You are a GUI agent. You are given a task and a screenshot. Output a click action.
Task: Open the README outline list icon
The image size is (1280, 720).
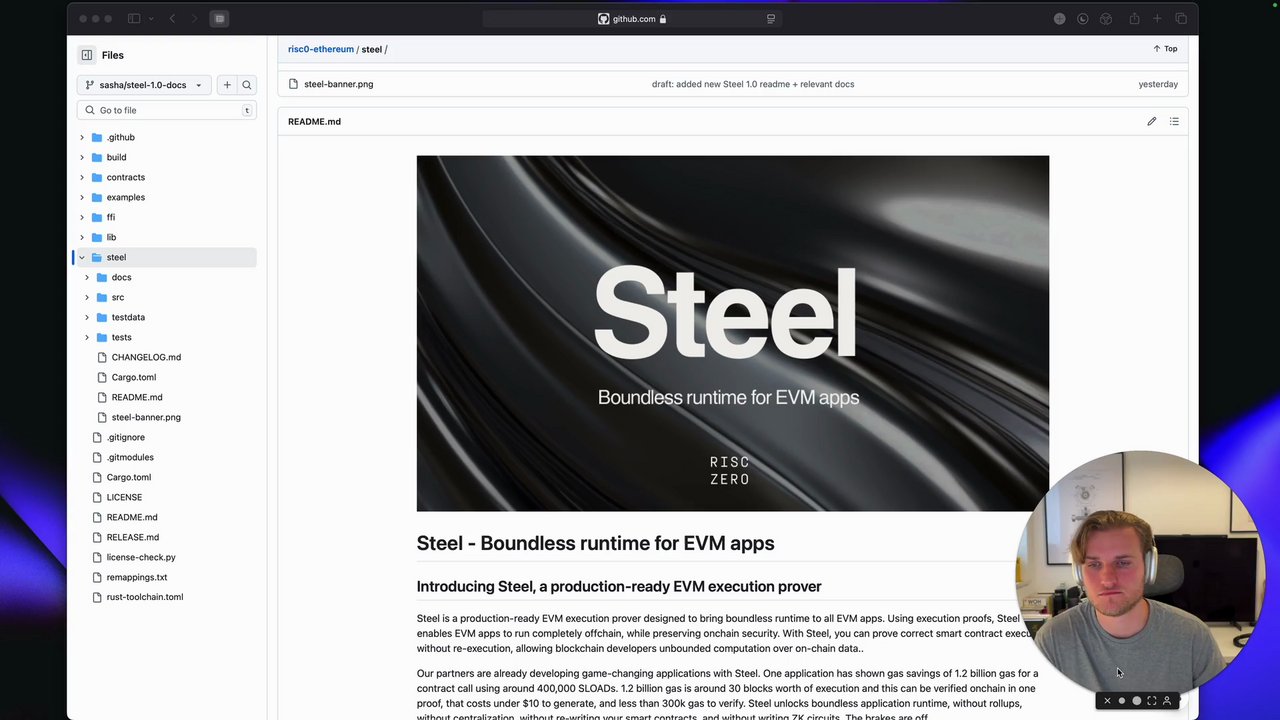[1174, 121]
